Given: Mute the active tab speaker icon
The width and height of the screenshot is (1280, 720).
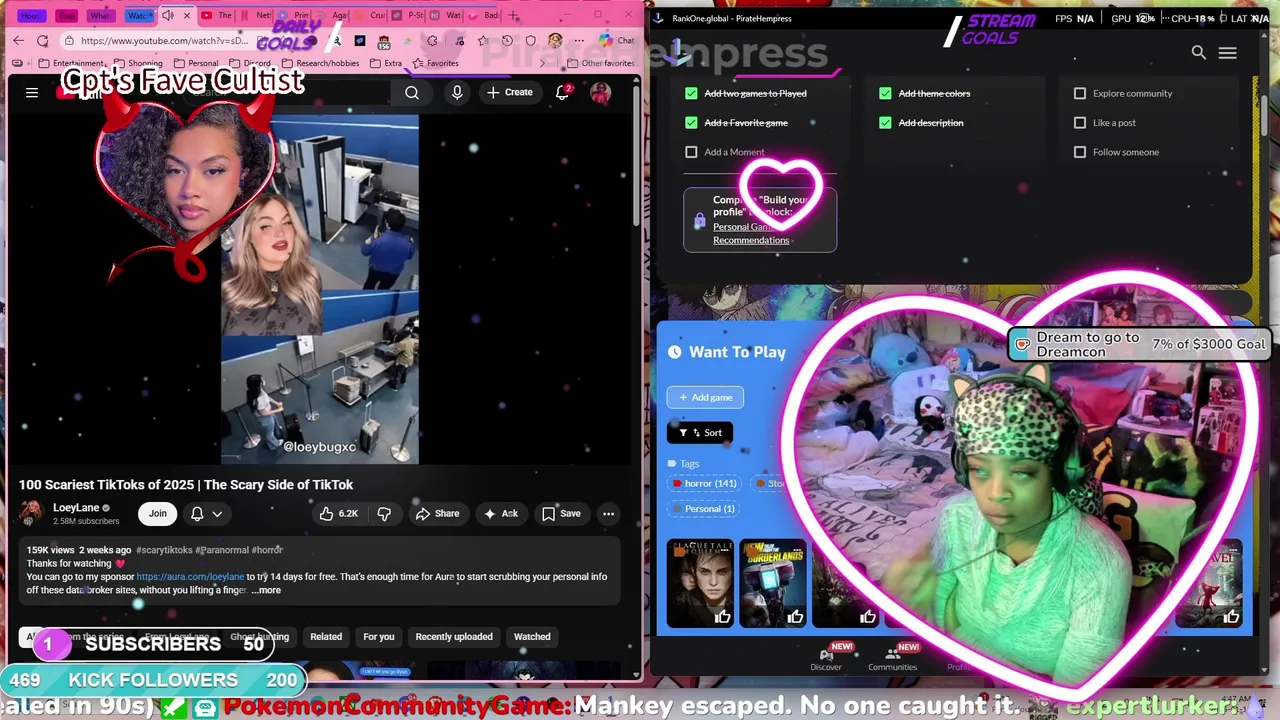Looking at the screenshot, I should (168, 15).
